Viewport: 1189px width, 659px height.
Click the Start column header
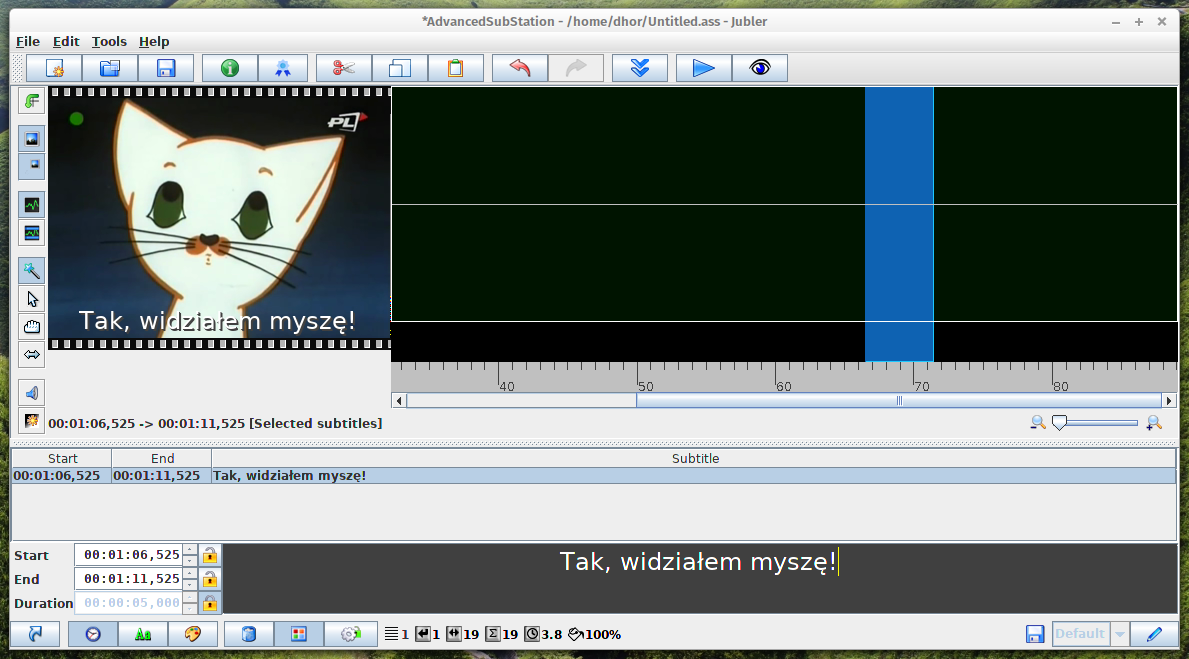[x=62, y=458]
